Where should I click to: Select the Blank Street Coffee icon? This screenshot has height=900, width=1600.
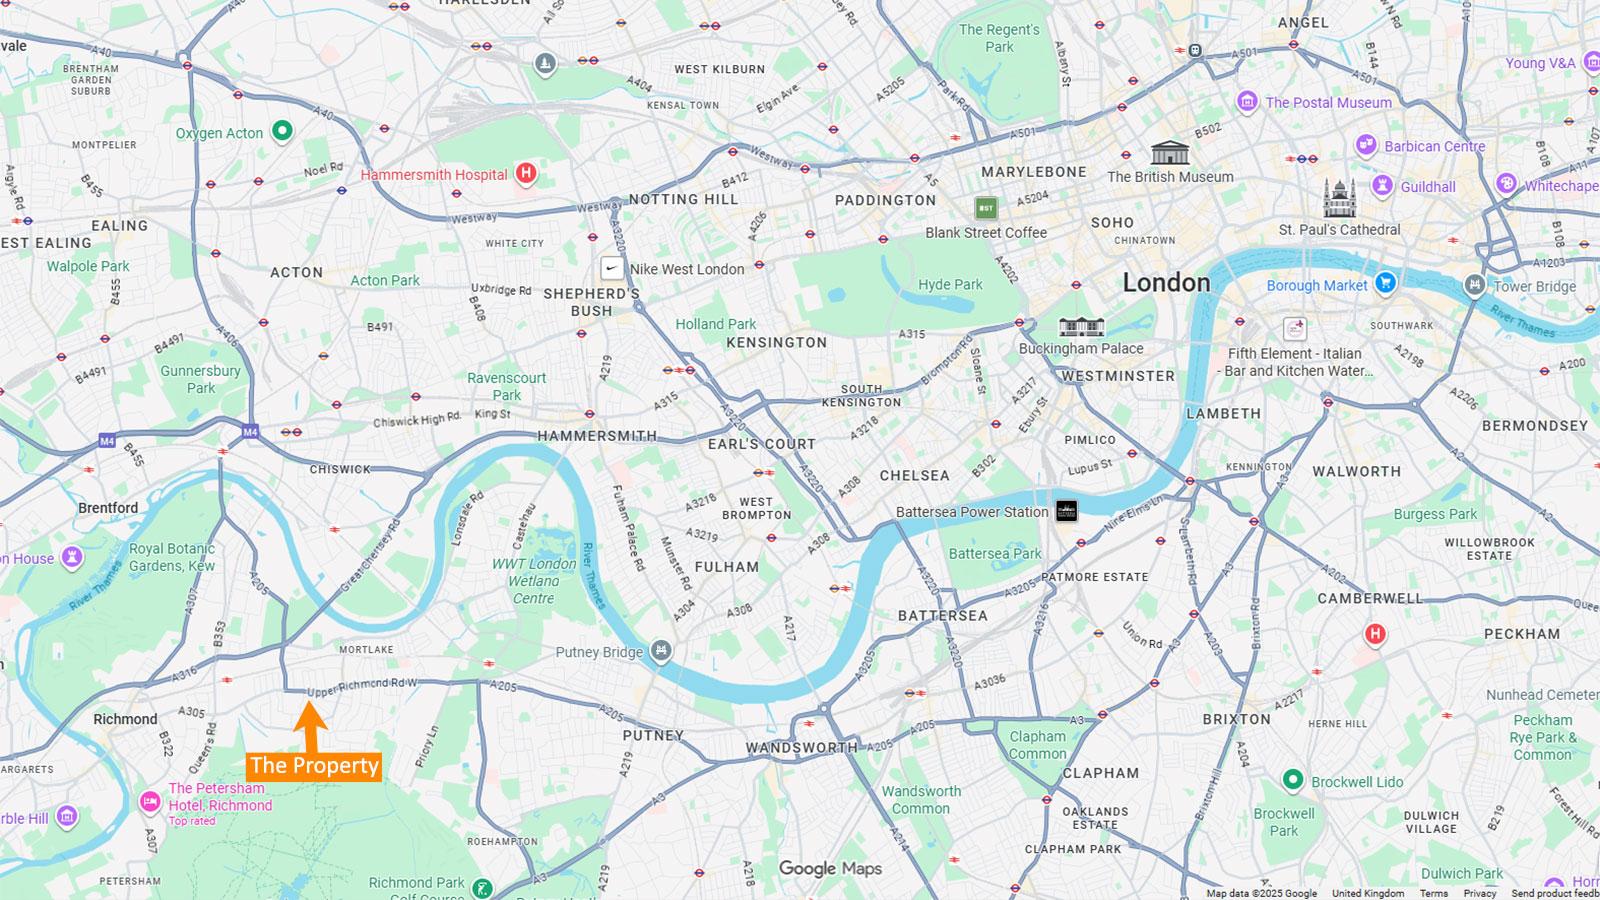(x=986, y=208)
